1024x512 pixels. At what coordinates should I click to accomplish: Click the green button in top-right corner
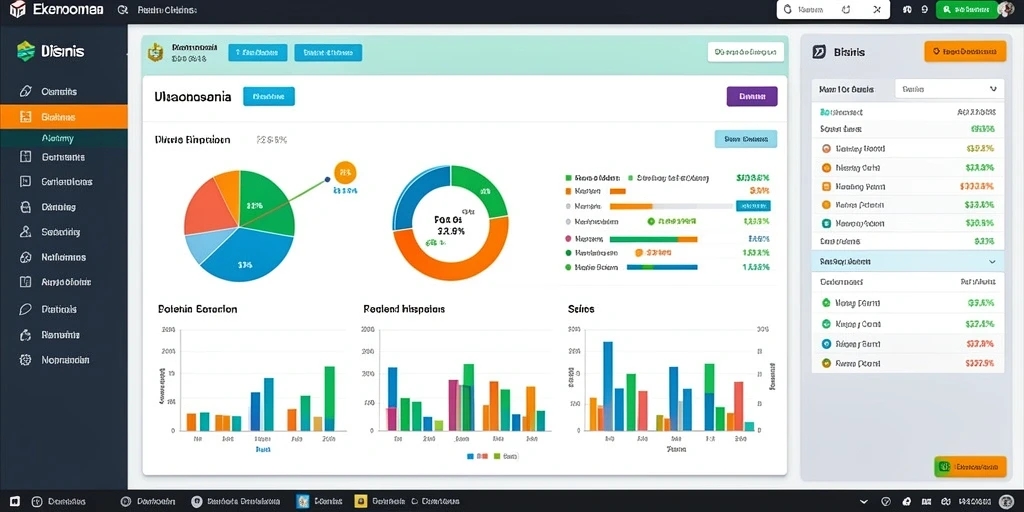click(967, 9)
